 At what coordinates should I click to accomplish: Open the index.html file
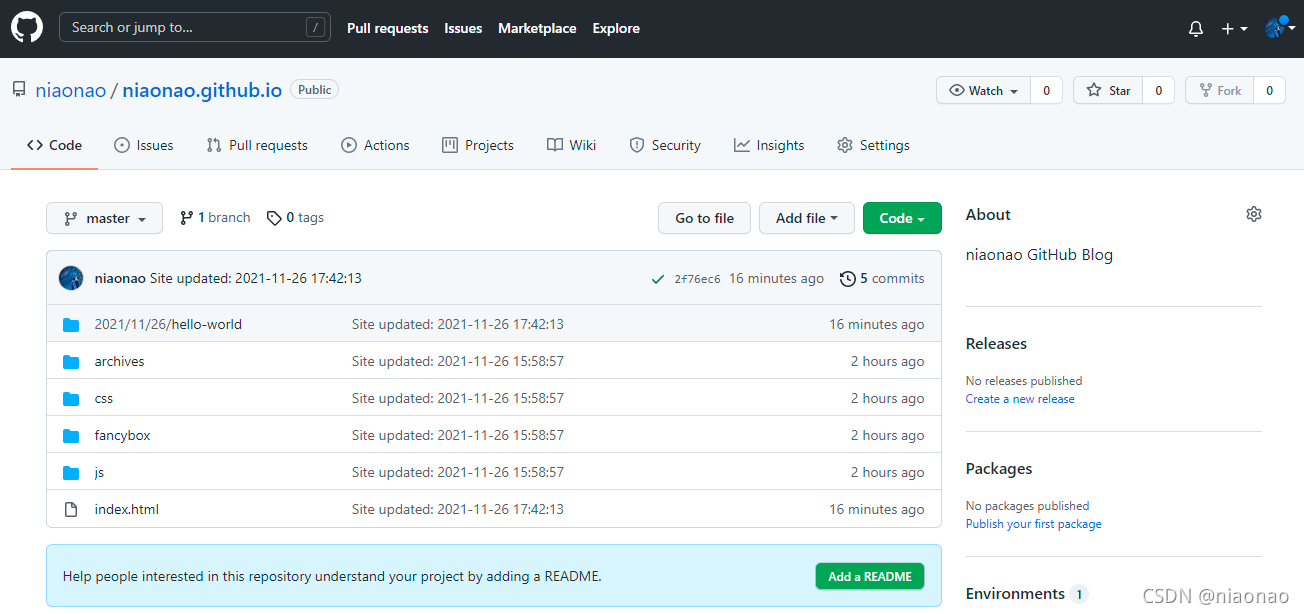[x=127, y=509]
